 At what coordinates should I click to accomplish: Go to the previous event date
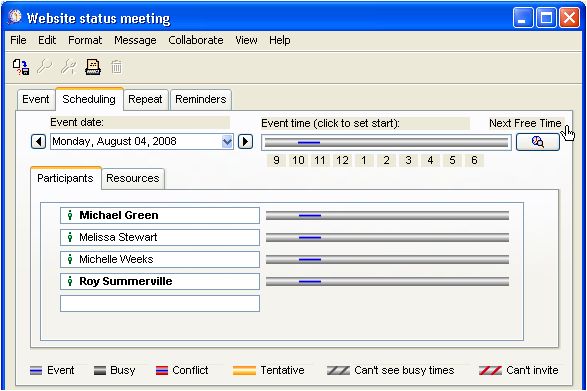tap(39, 142)
